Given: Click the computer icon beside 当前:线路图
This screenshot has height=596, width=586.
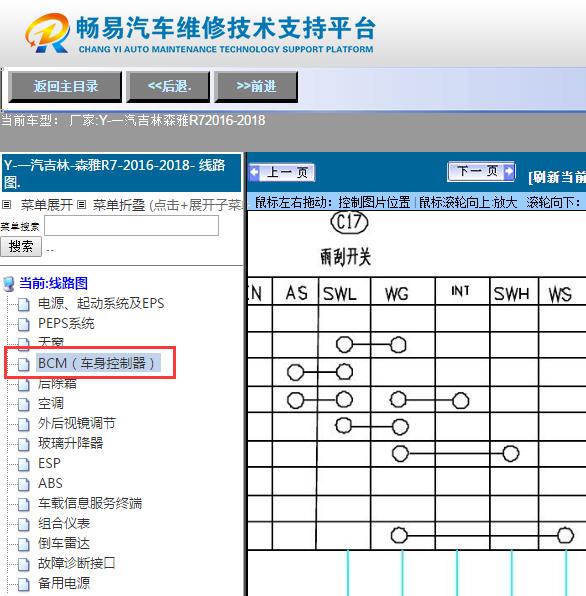Looking at the screenshot, I should 8,284.
